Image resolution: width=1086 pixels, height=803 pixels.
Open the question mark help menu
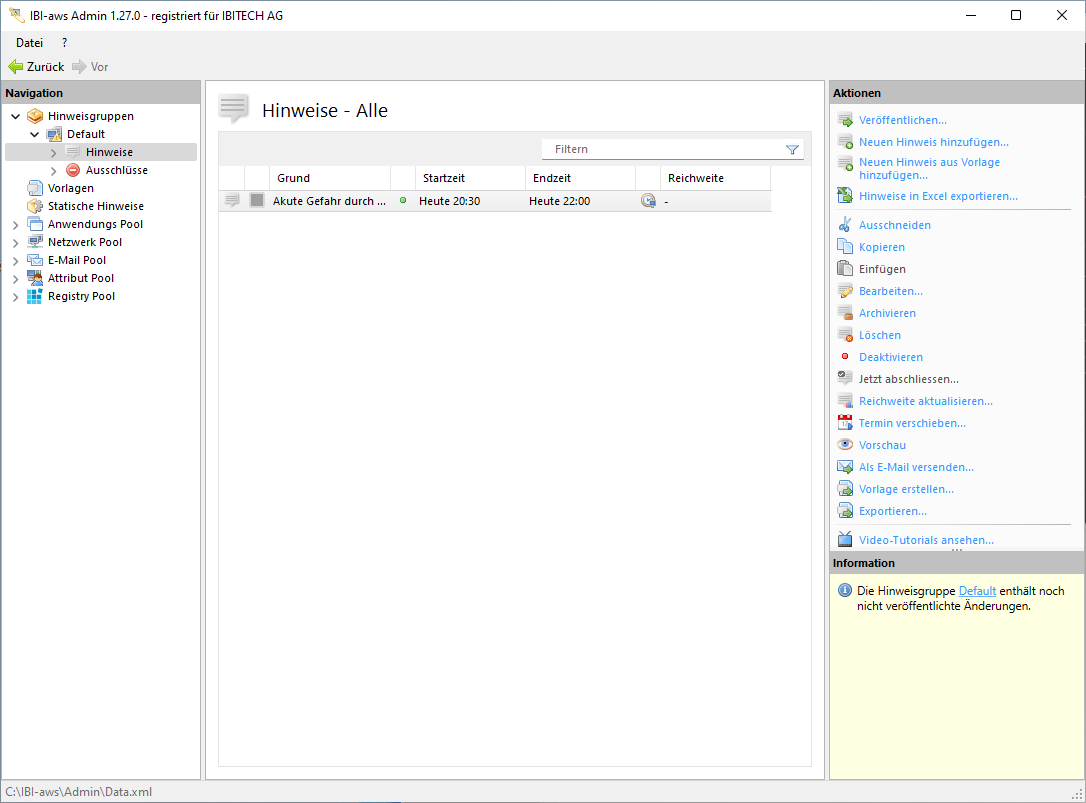[65, 43]
